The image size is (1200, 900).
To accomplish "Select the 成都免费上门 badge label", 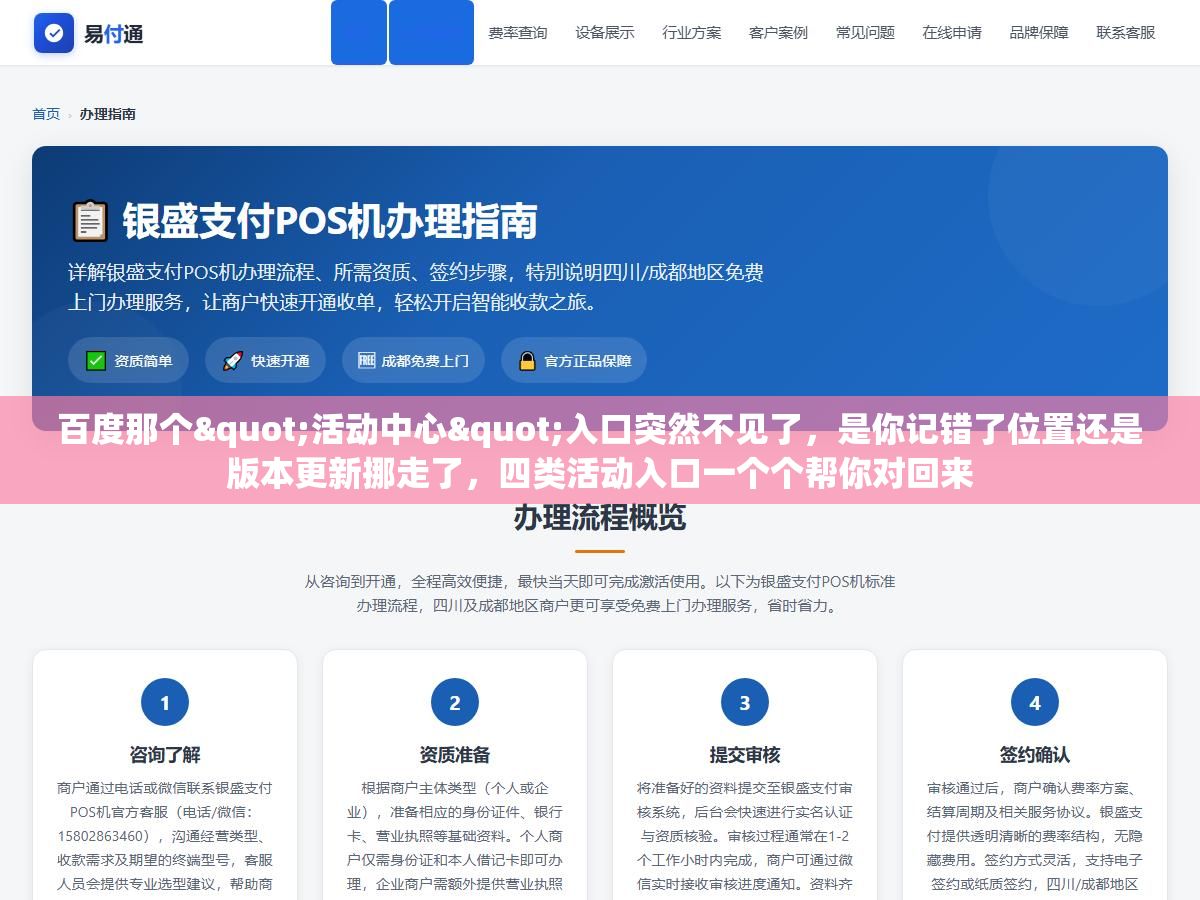I will tap(425, 361).
